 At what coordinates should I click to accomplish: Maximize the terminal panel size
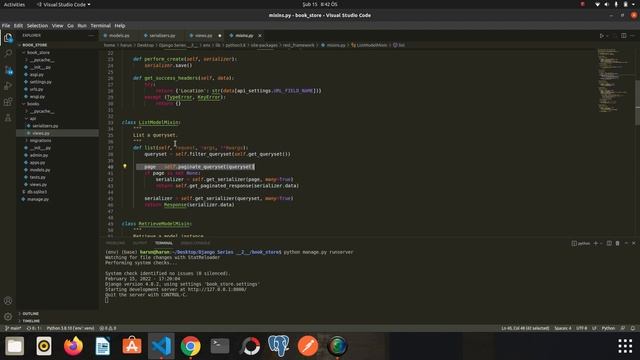626,243
